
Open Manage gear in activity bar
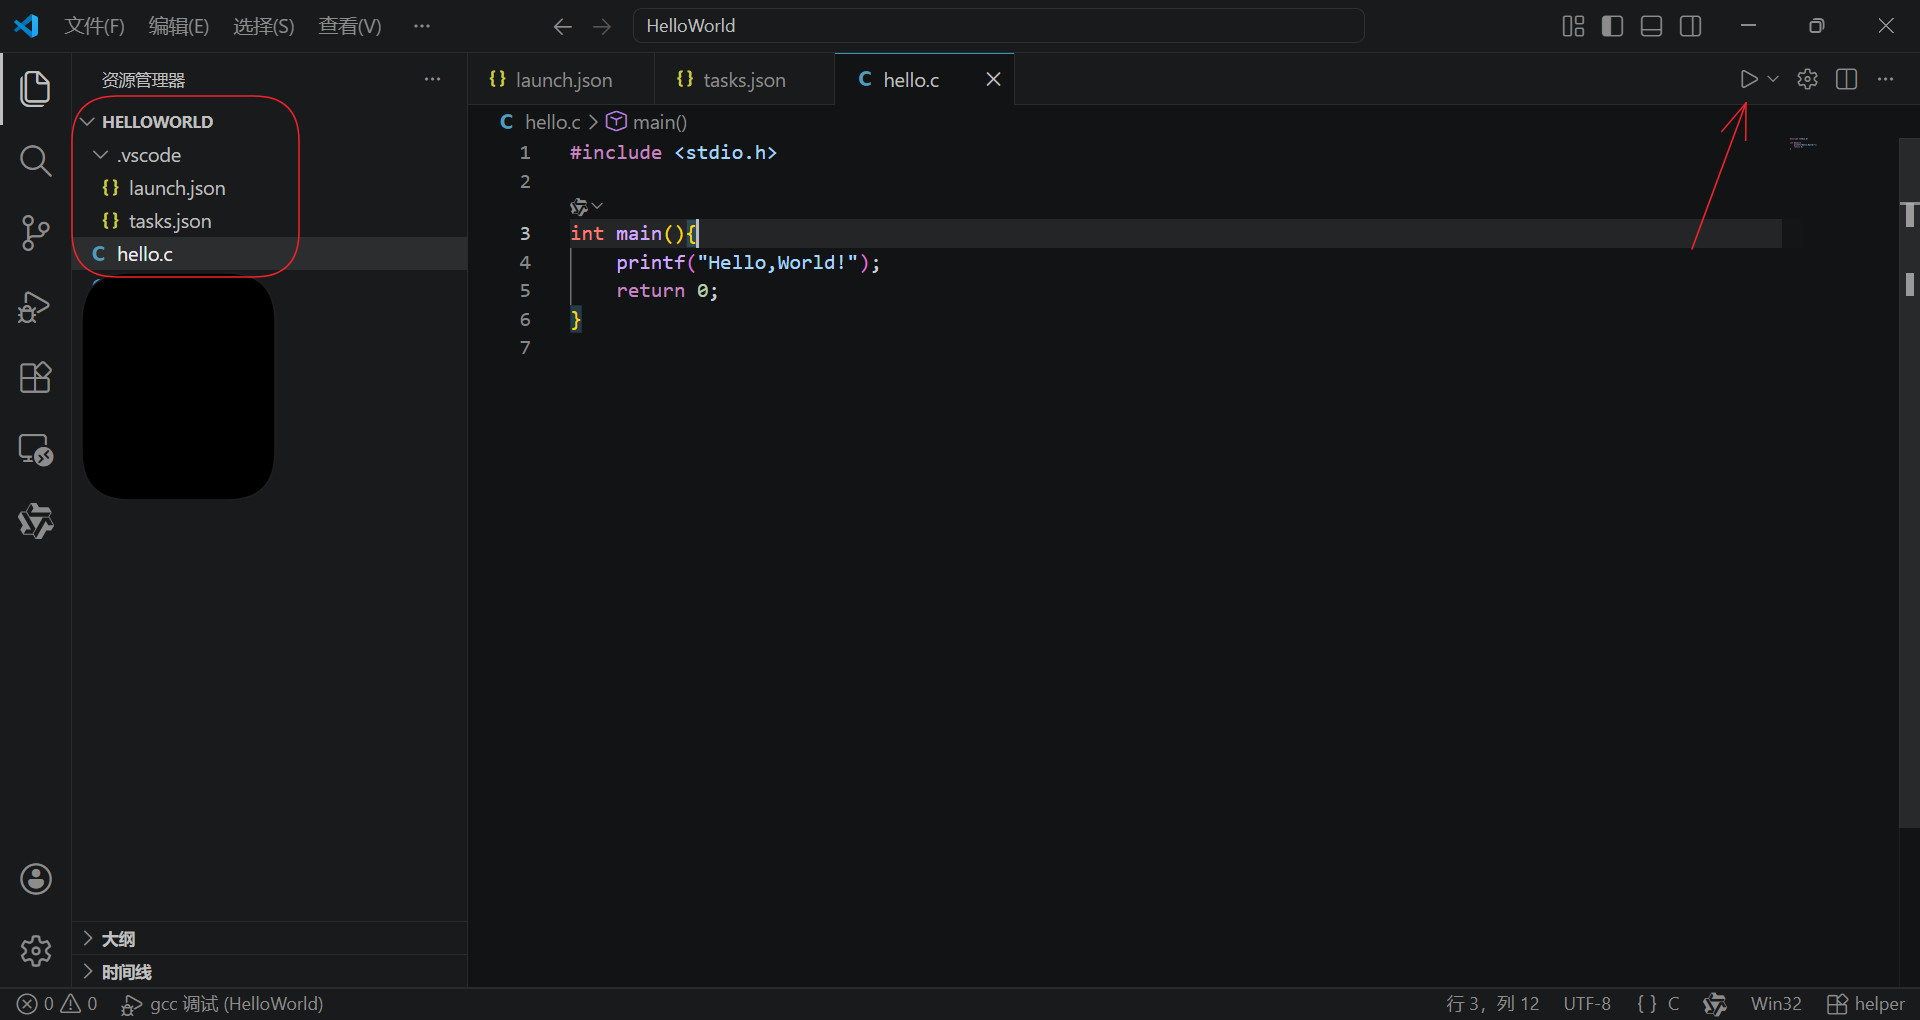pos(35,951)
